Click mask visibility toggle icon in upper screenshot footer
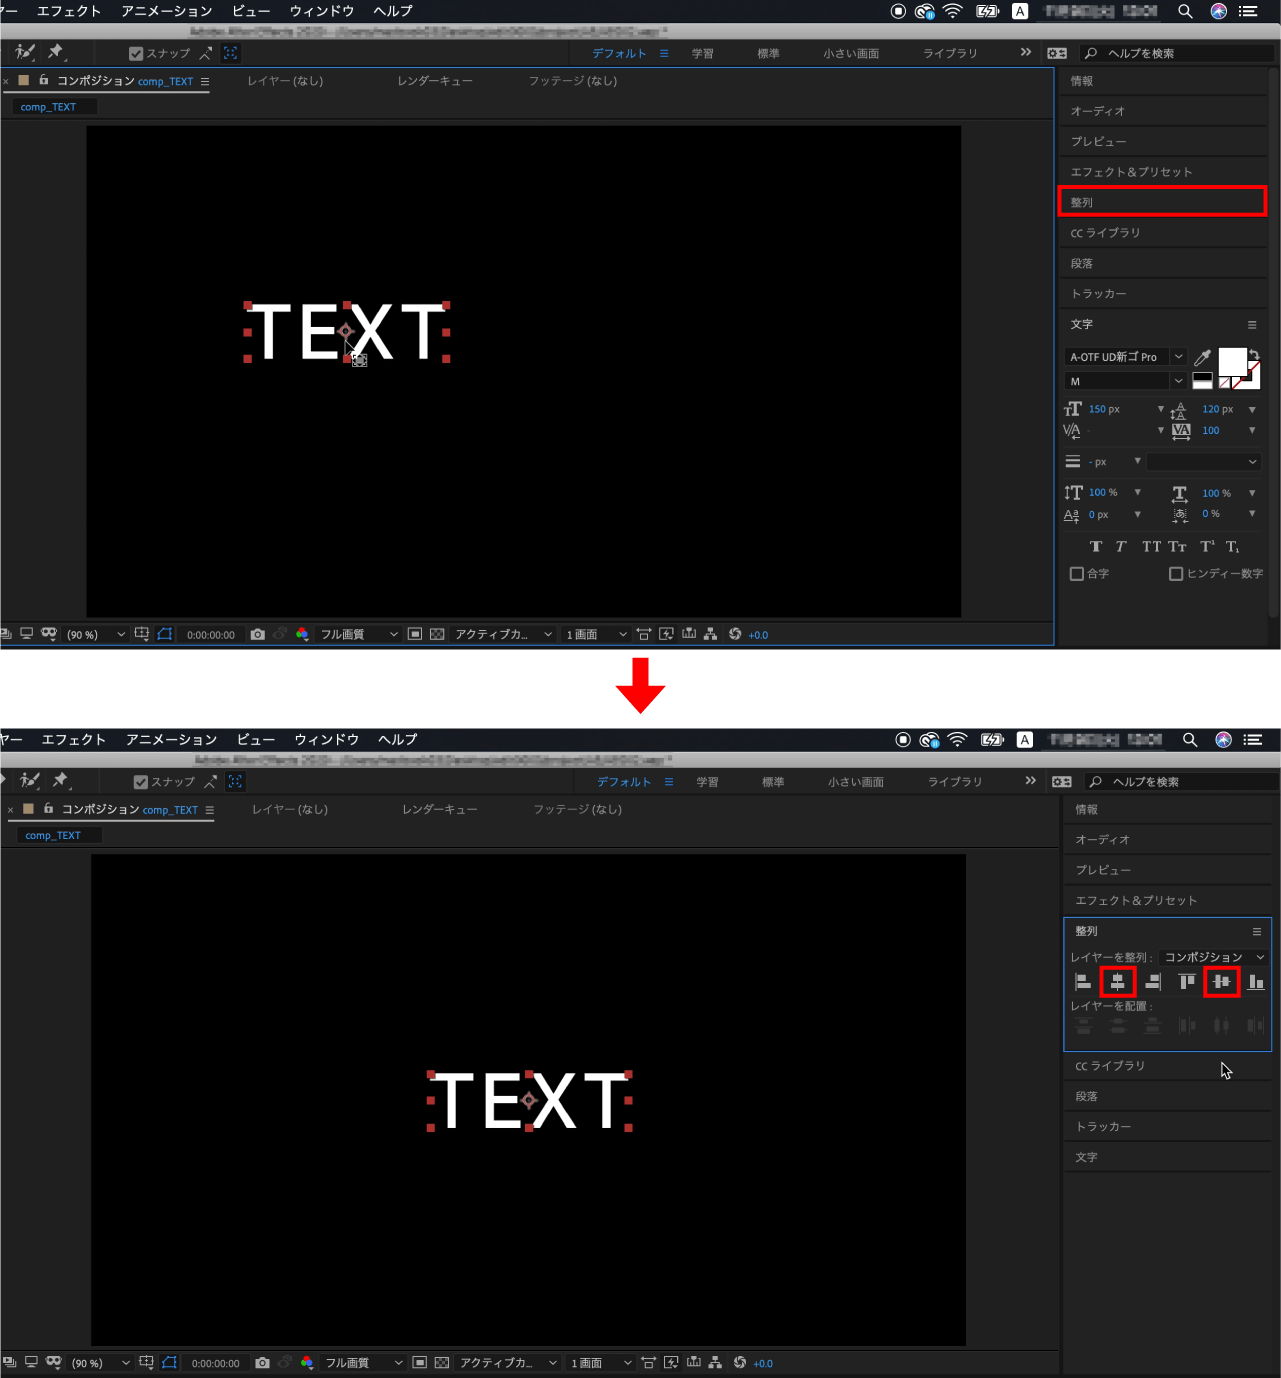 [x=165, y=634]
